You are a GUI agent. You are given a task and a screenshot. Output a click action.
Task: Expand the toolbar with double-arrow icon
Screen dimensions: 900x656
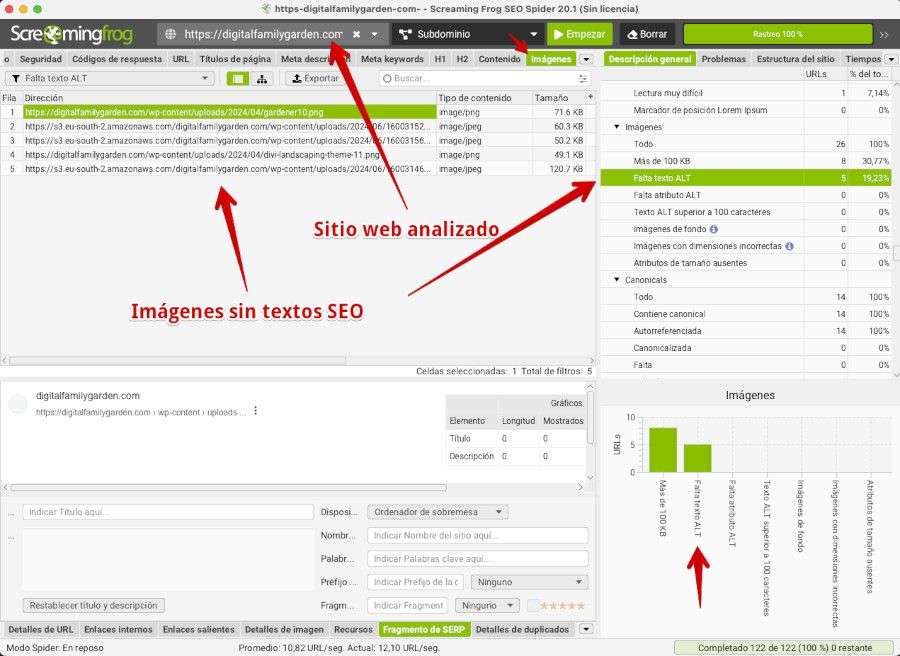884,34
